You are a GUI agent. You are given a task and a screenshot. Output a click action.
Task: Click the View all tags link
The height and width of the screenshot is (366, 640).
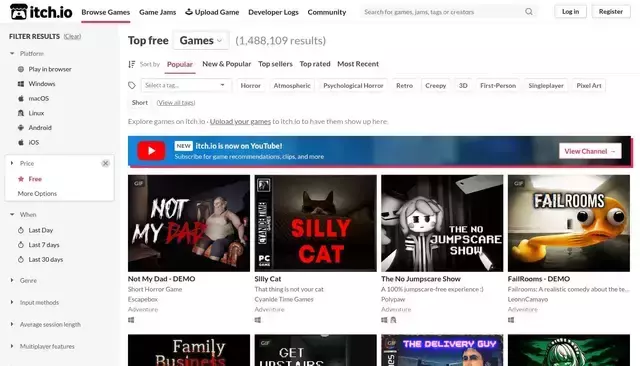coord(176,102)
